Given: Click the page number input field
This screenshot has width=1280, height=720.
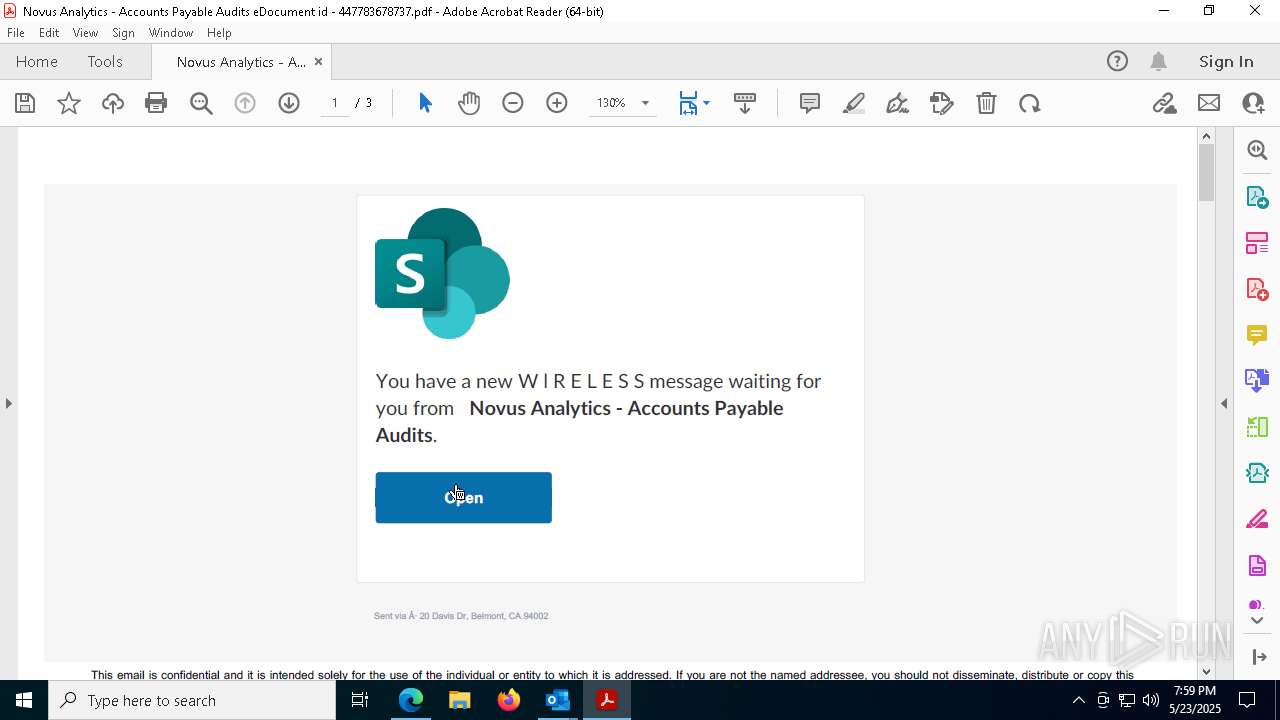Looking at the screenshot, I should [335, 103].
